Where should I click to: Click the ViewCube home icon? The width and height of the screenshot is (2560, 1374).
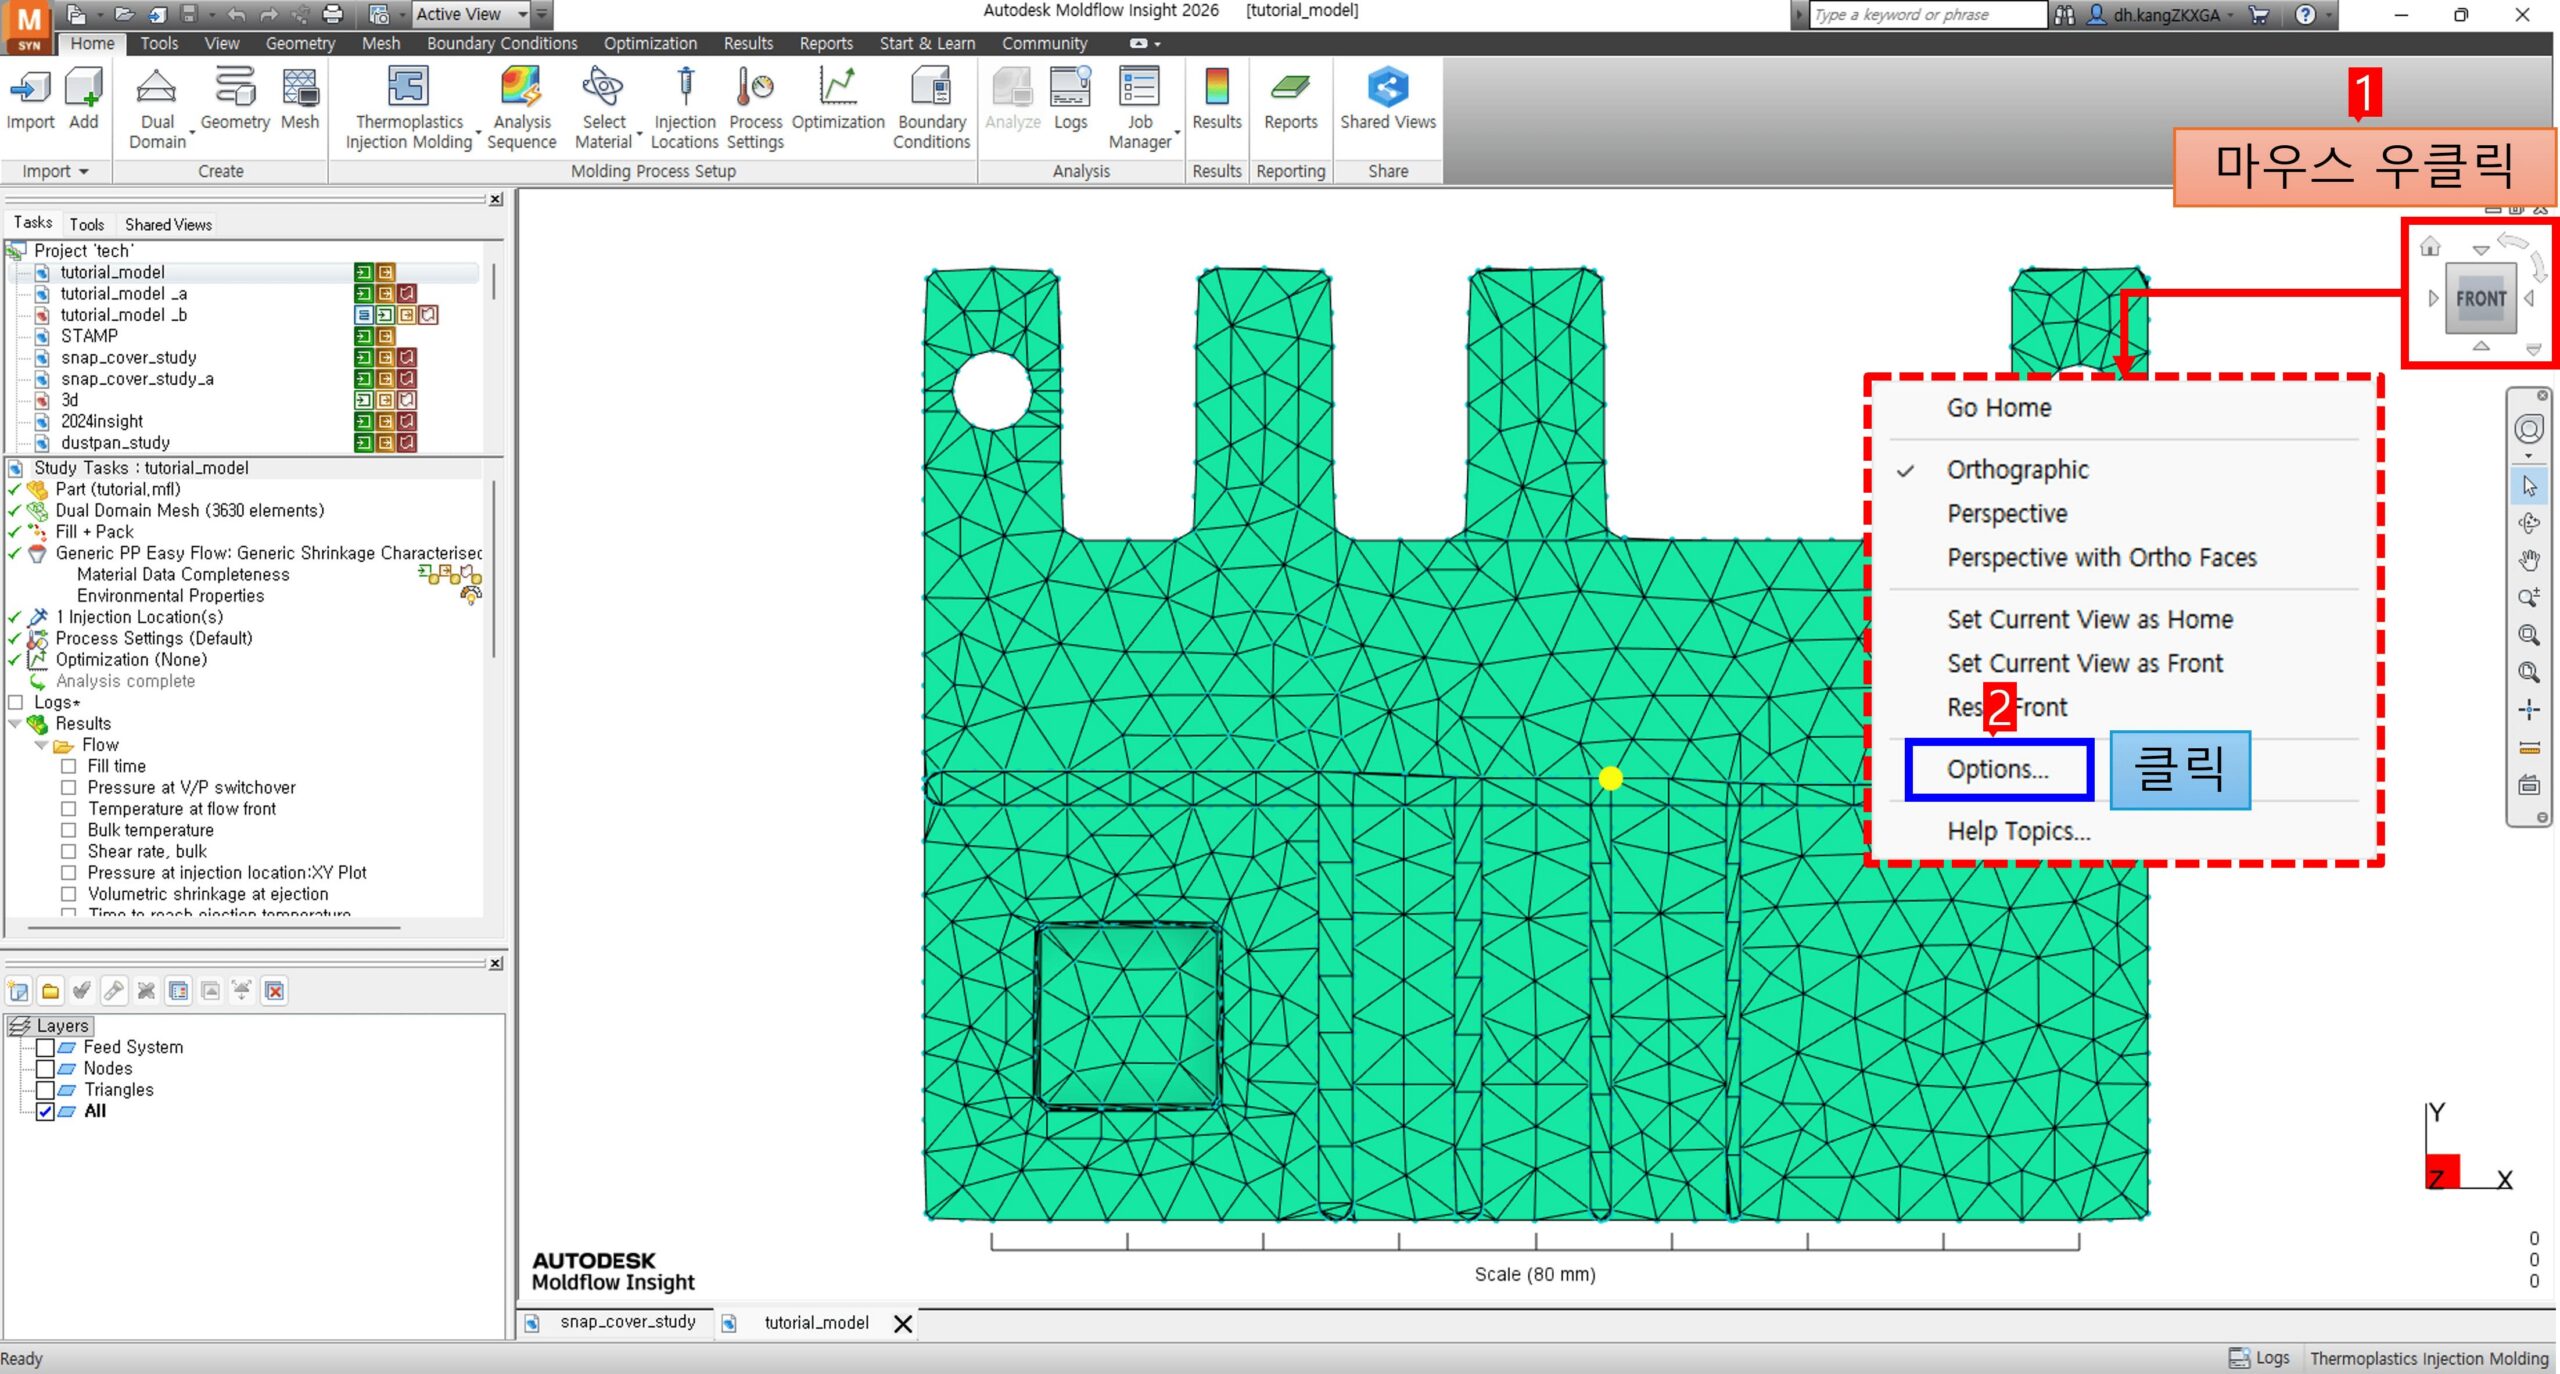(x=2430, y=246)
